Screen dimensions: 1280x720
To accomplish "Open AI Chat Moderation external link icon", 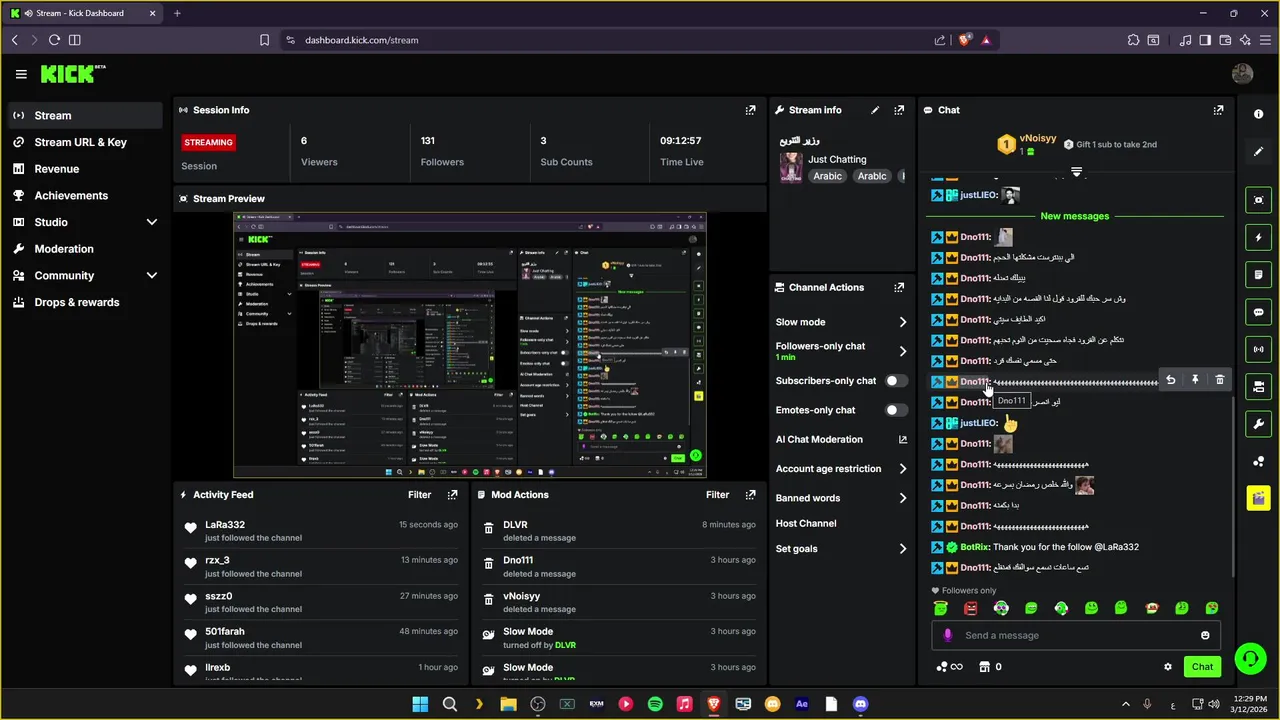I will [903, 439].
